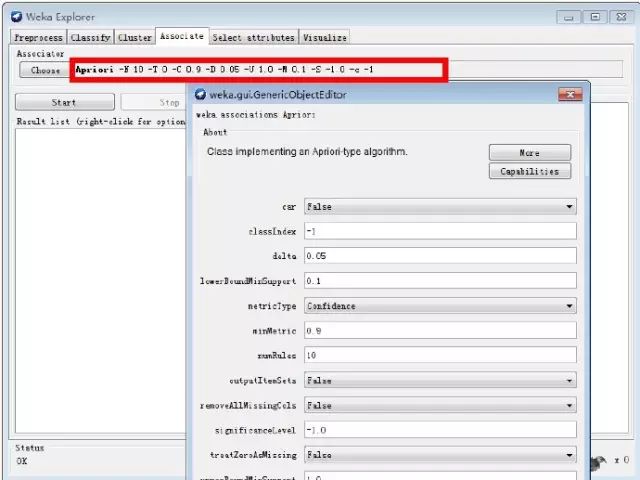
Task: Click the significanceLevel field
Action: tap(440, 430)
